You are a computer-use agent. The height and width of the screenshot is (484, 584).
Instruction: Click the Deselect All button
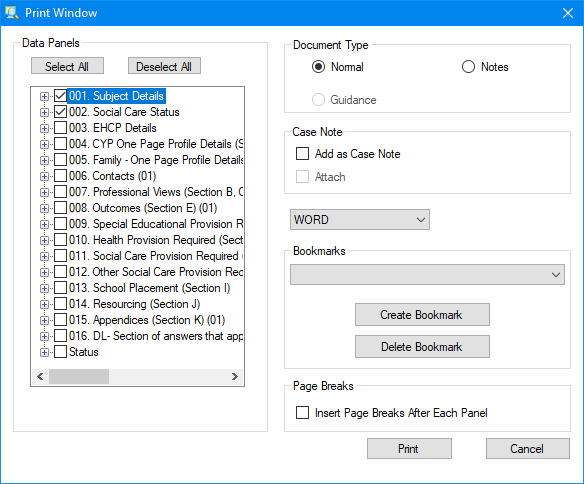pyautogui.click(x=164, y=66)
